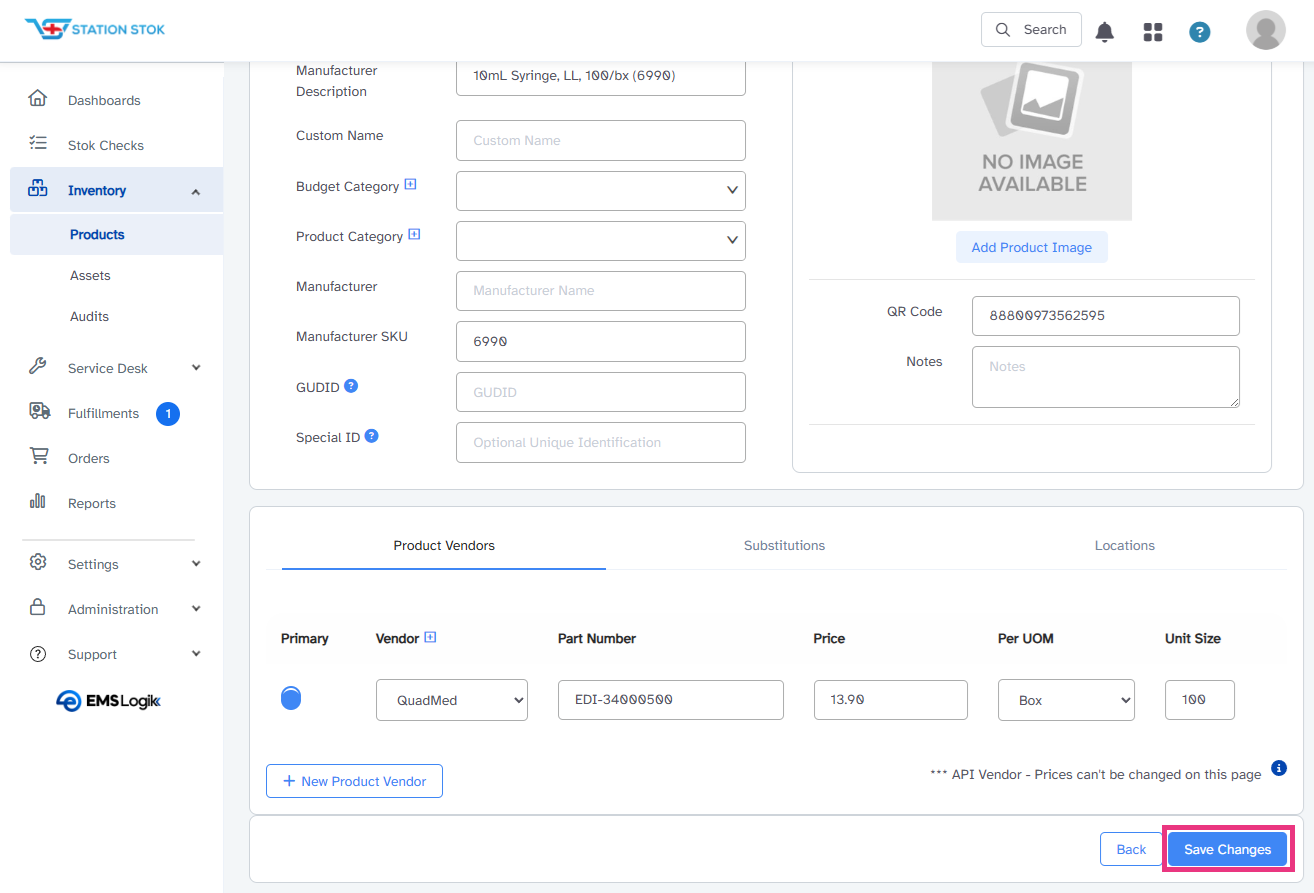The height and width of the screenshot is (893, 1314).
Task: Expand the Settings menu chevron
Action: 196,564
